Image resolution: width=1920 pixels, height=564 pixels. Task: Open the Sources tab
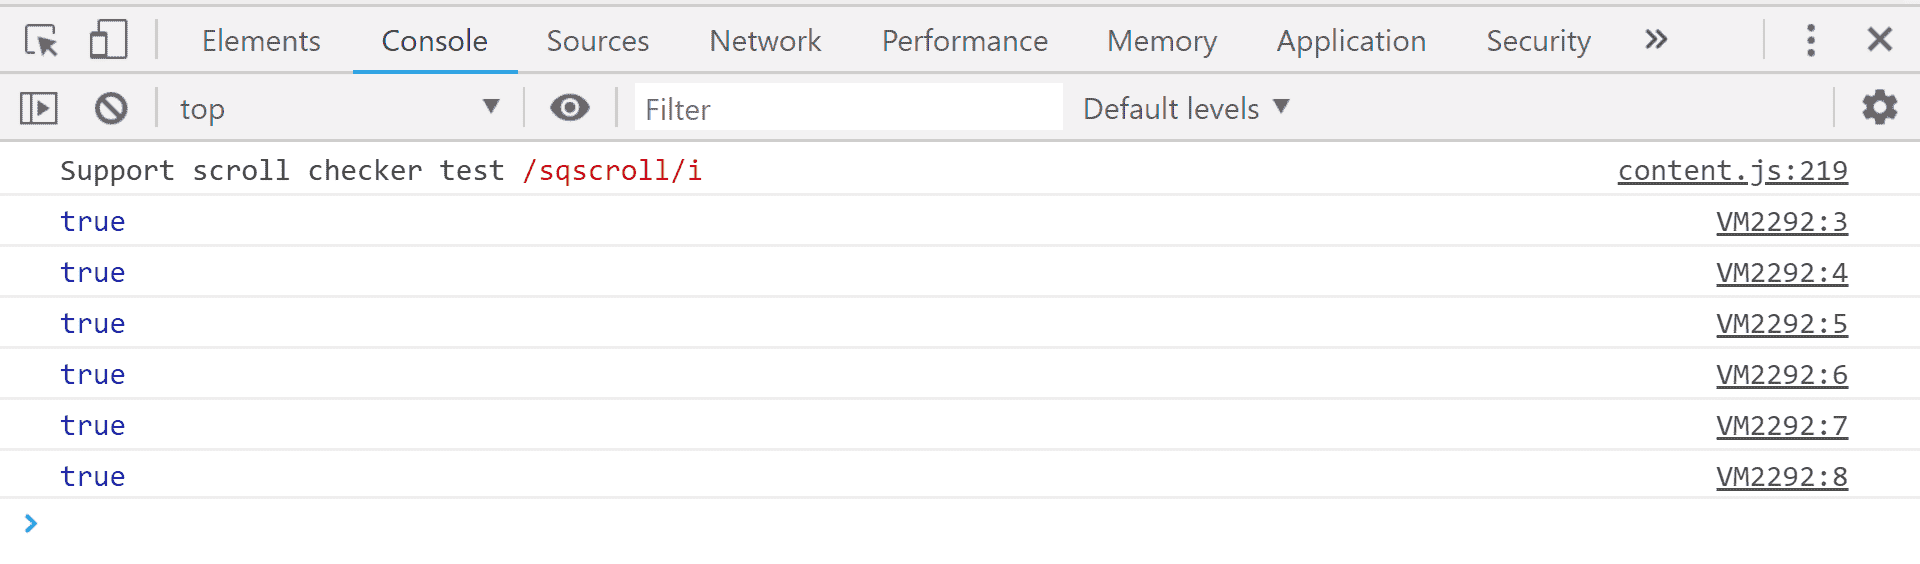coord(598,41)
